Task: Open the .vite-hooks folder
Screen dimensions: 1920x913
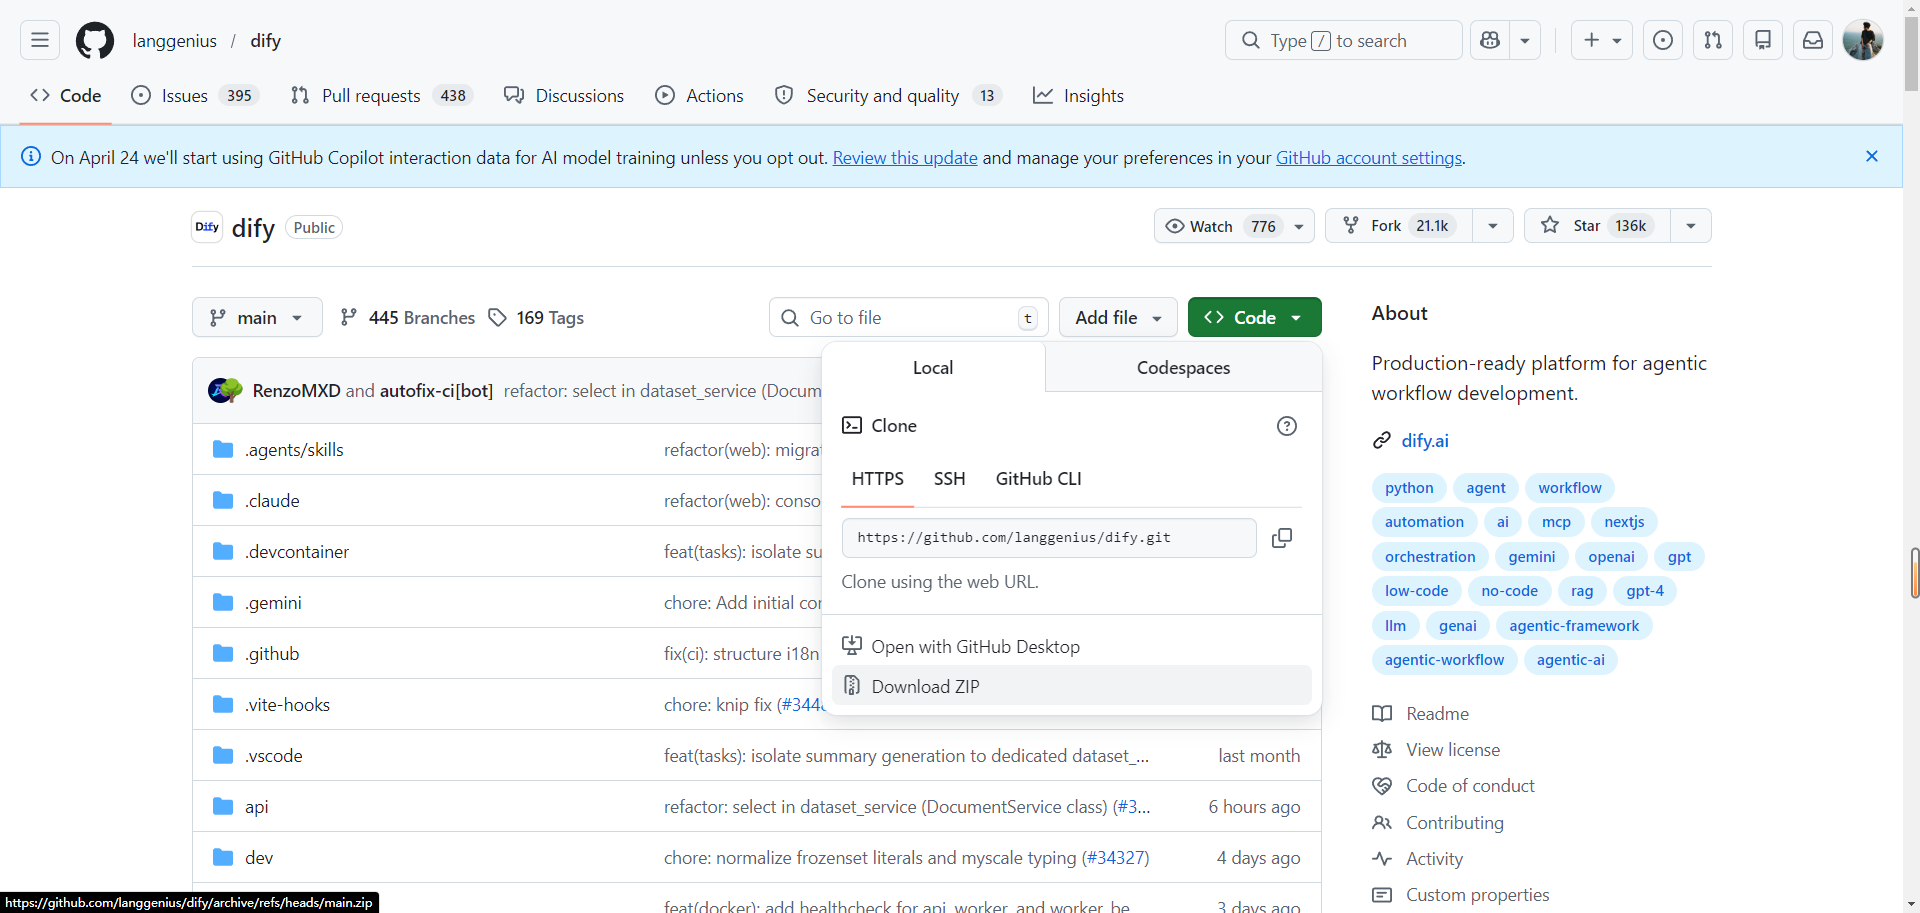Action: (287, 705)
